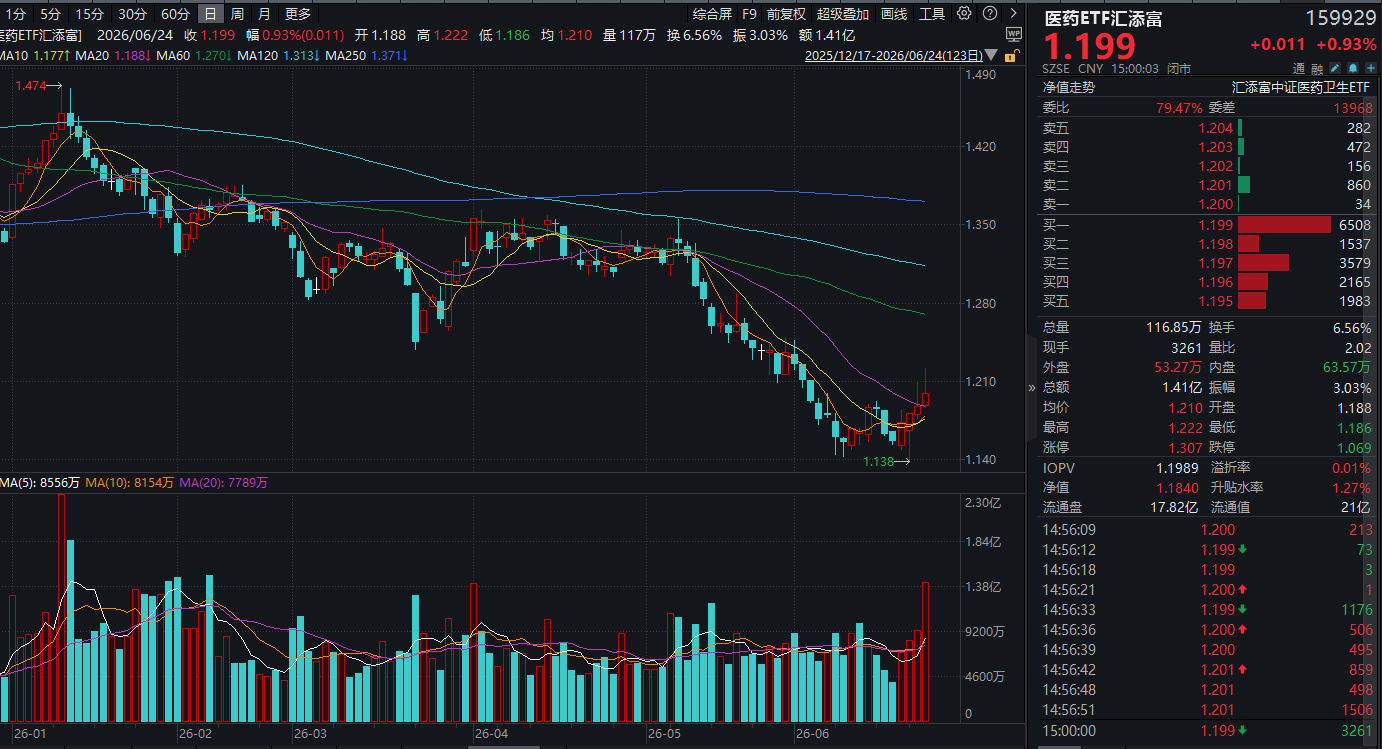Toggle 超级叠加 overlay mode
The height and width of the screenshot is (749, 1382).
(x=843, y=14)
